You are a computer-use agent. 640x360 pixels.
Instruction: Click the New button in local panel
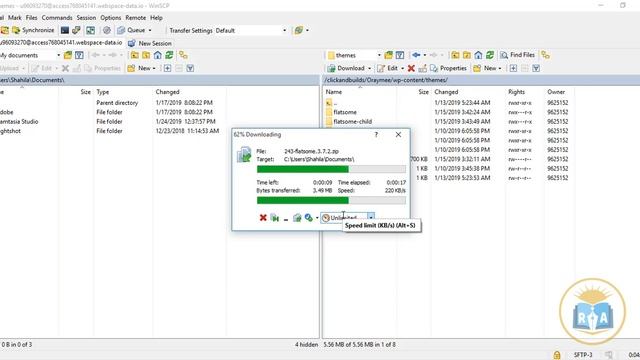141,68
